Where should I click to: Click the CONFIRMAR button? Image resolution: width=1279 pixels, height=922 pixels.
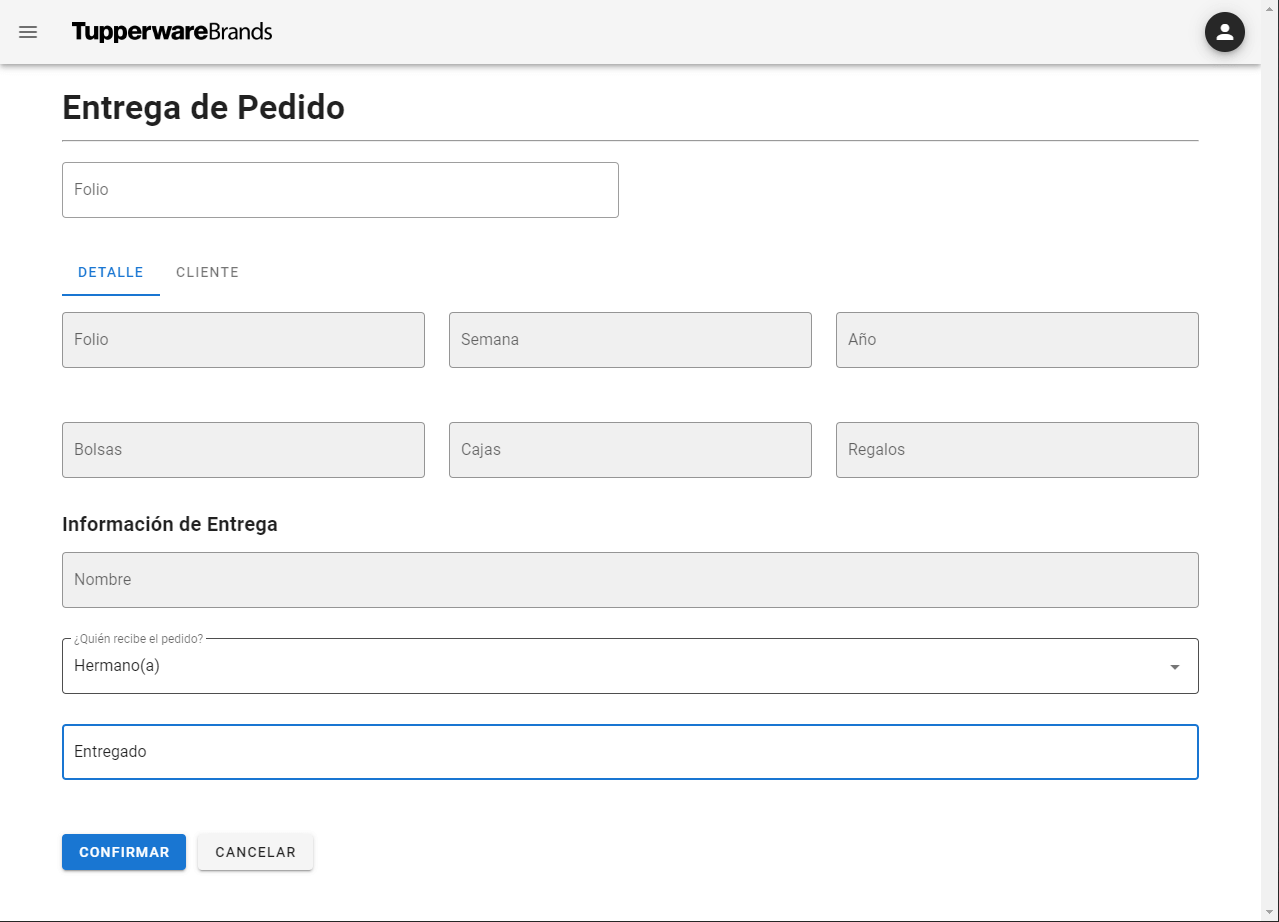point(124,852)
